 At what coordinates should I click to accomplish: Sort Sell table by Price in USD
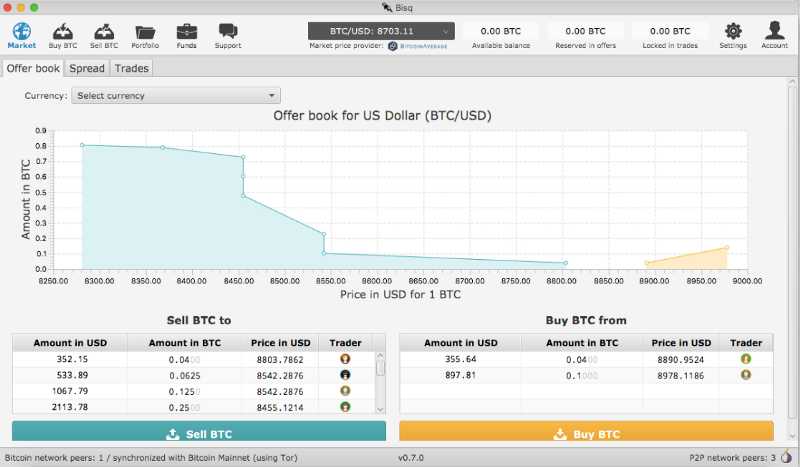280,343
